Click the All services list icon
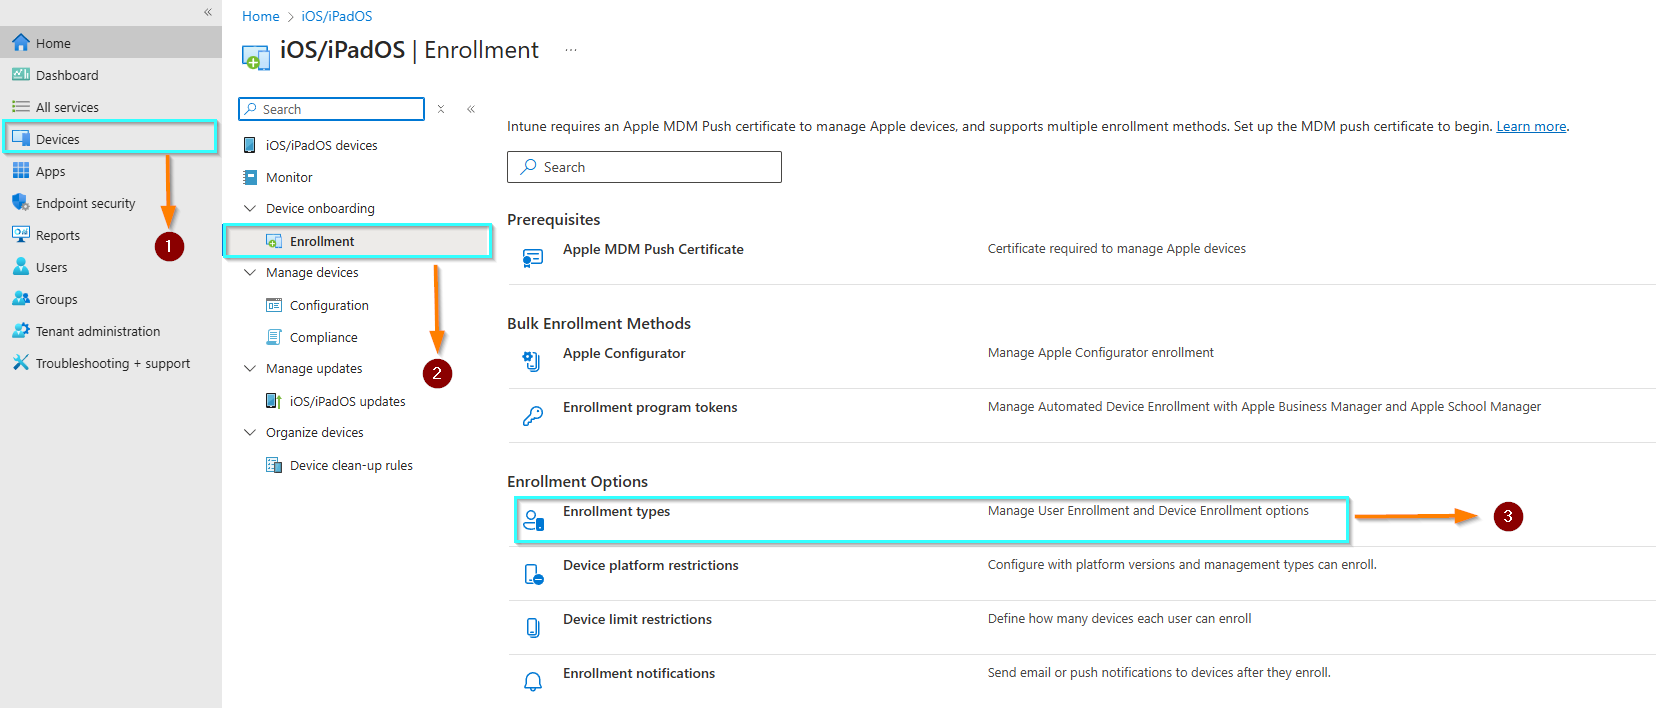The height and width of the screenshot is (708, 1656). click(21, 107)
